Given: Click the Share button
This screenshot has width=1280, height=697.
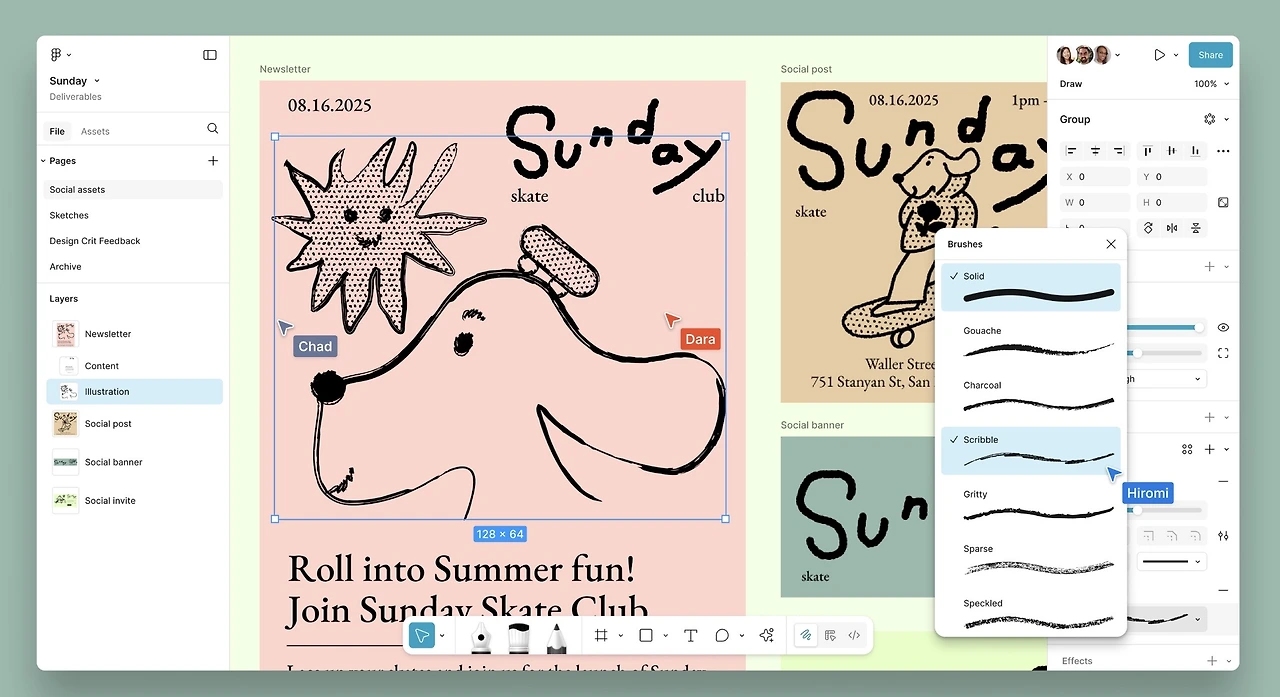Looking at the screenshot, I should coord(1210,55).
